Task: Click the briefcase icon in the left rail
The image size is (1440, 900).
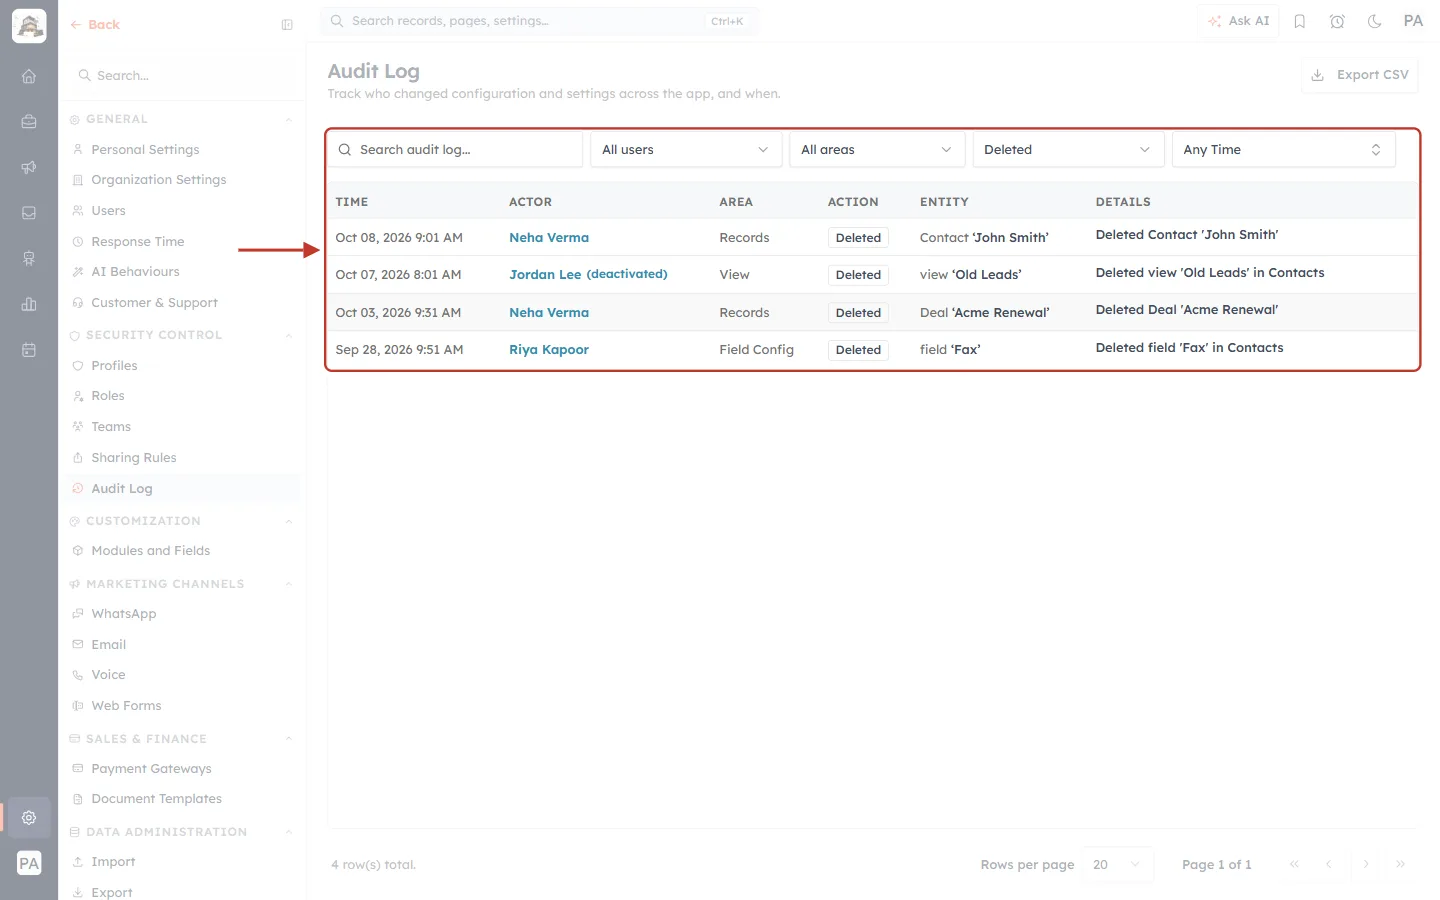Action: (29, 122)
